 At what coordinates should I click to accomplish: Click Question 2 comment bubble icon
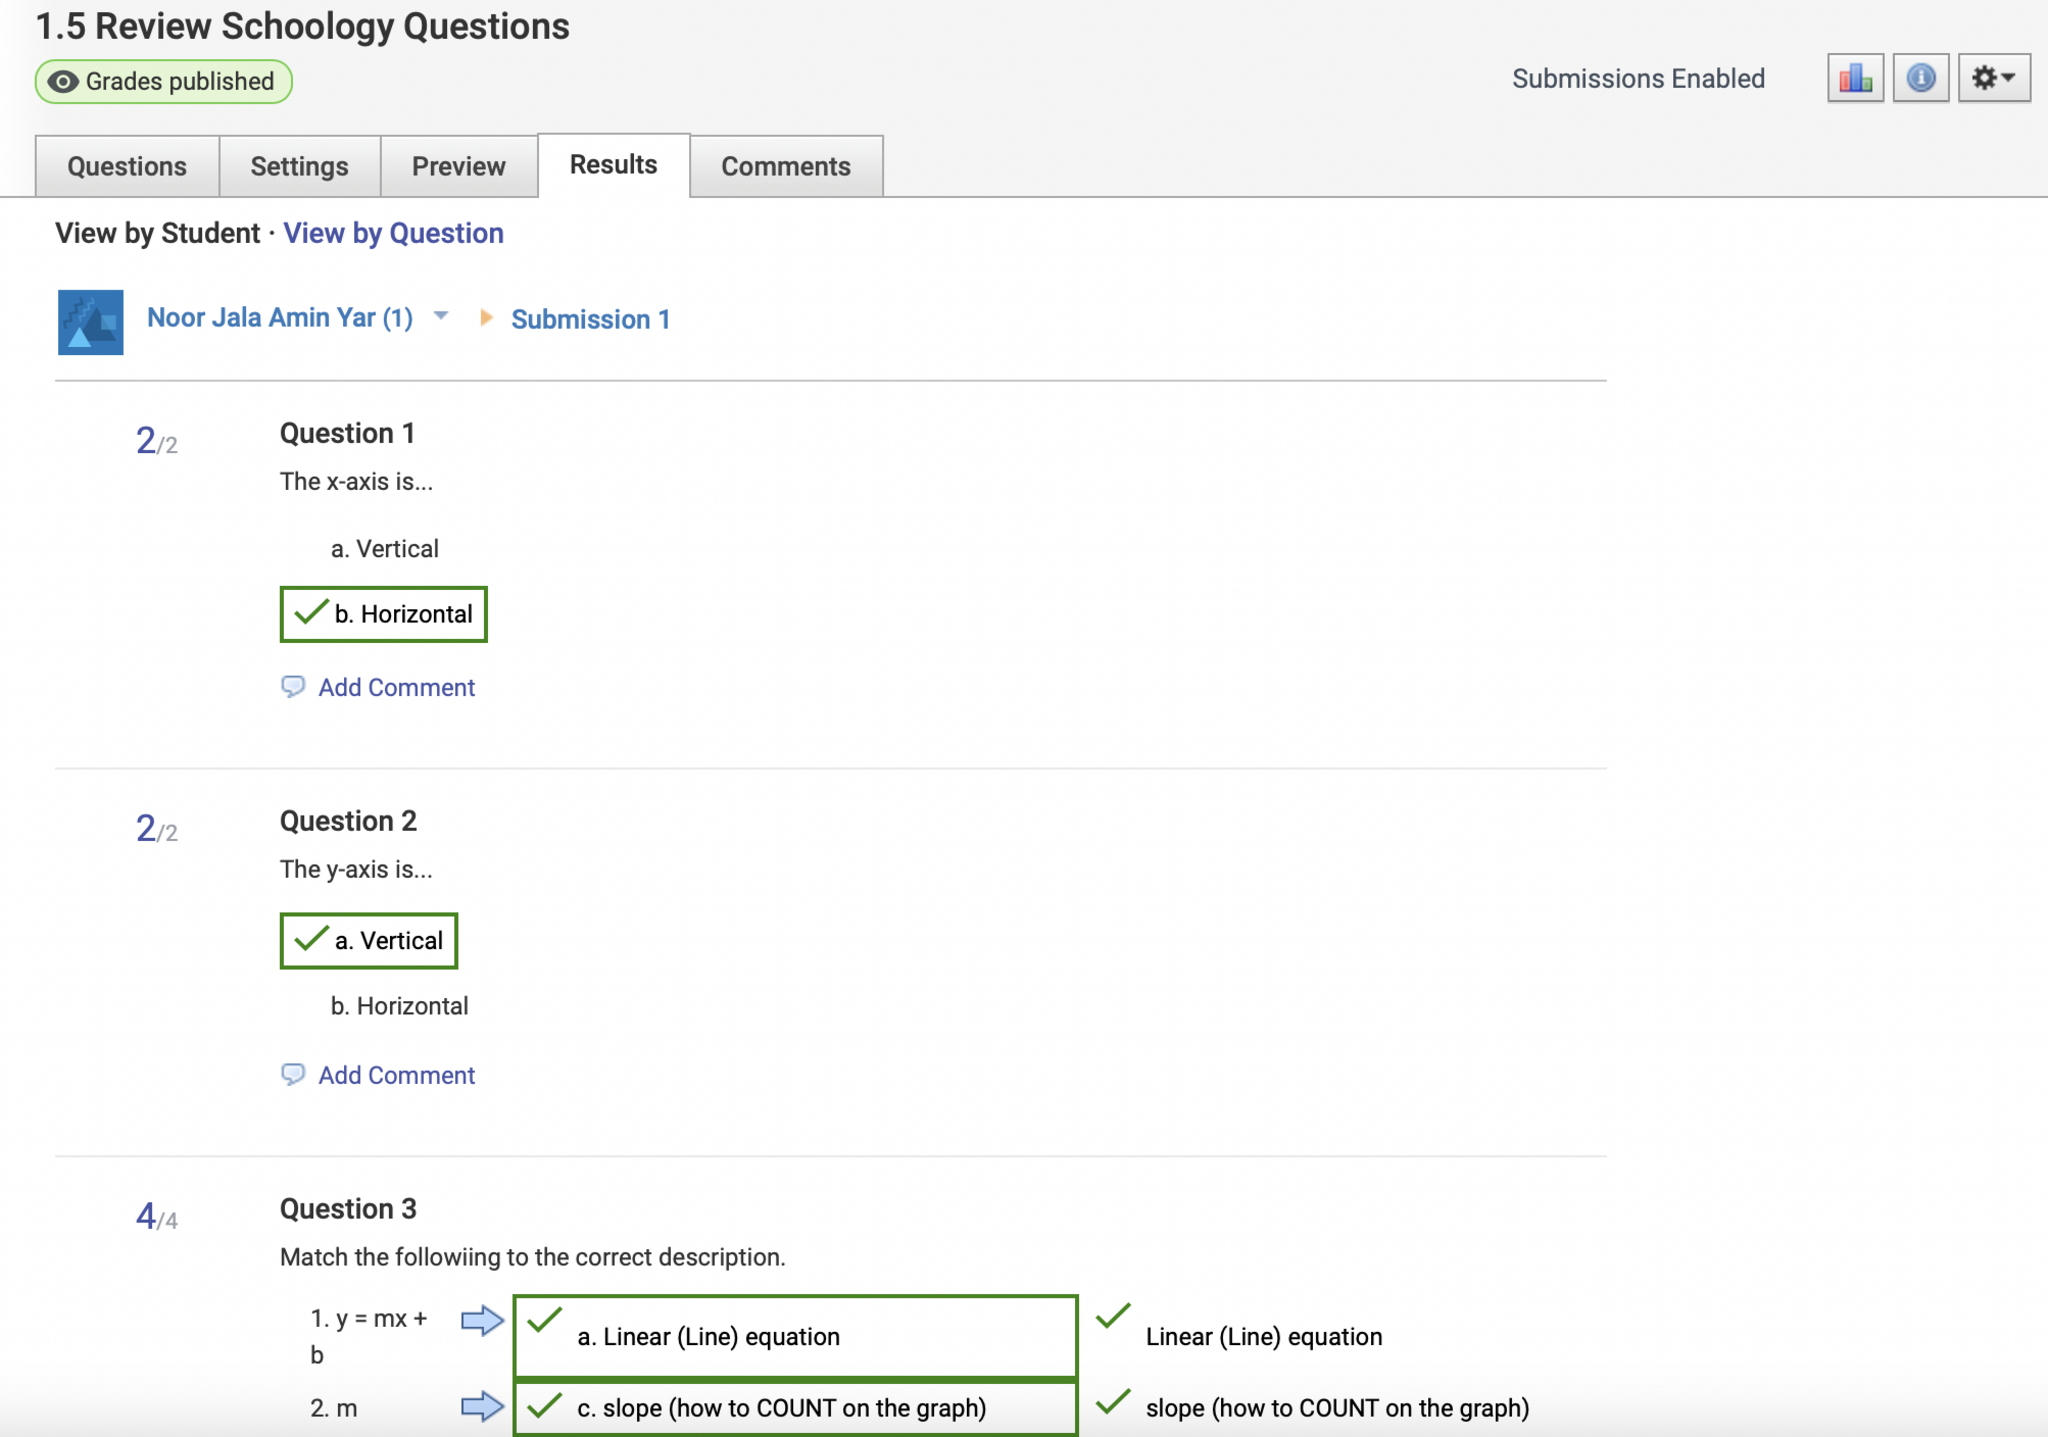[x=292, y=1075]
